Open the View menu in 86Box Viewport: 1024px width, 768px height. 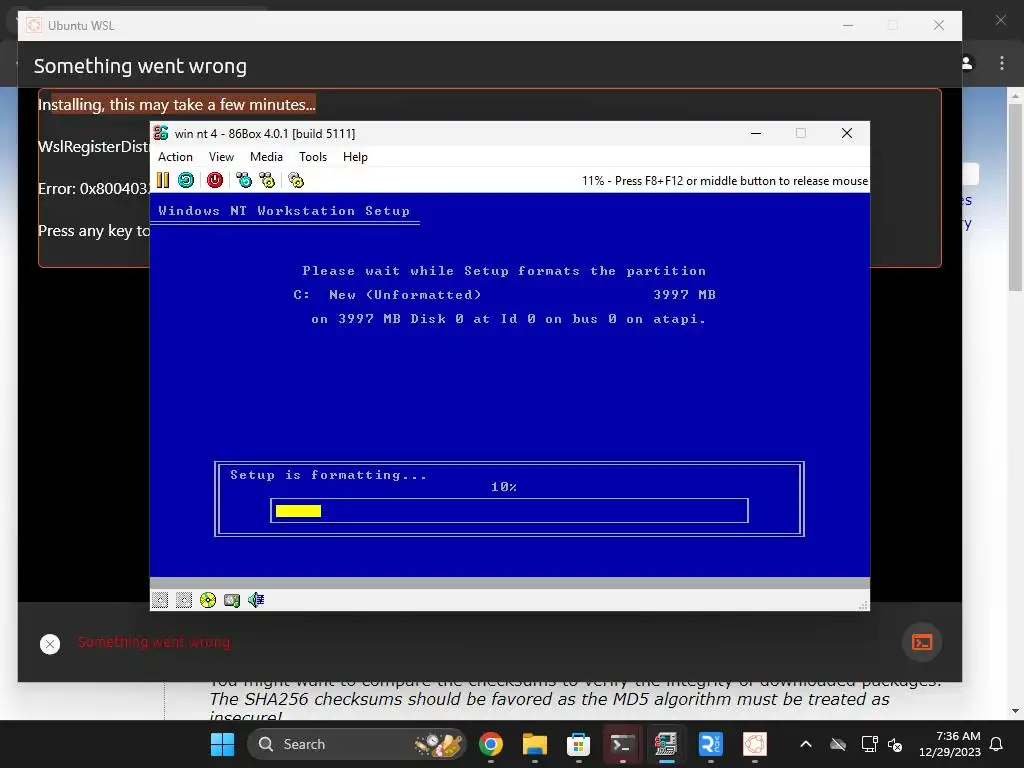coord(221,157)
